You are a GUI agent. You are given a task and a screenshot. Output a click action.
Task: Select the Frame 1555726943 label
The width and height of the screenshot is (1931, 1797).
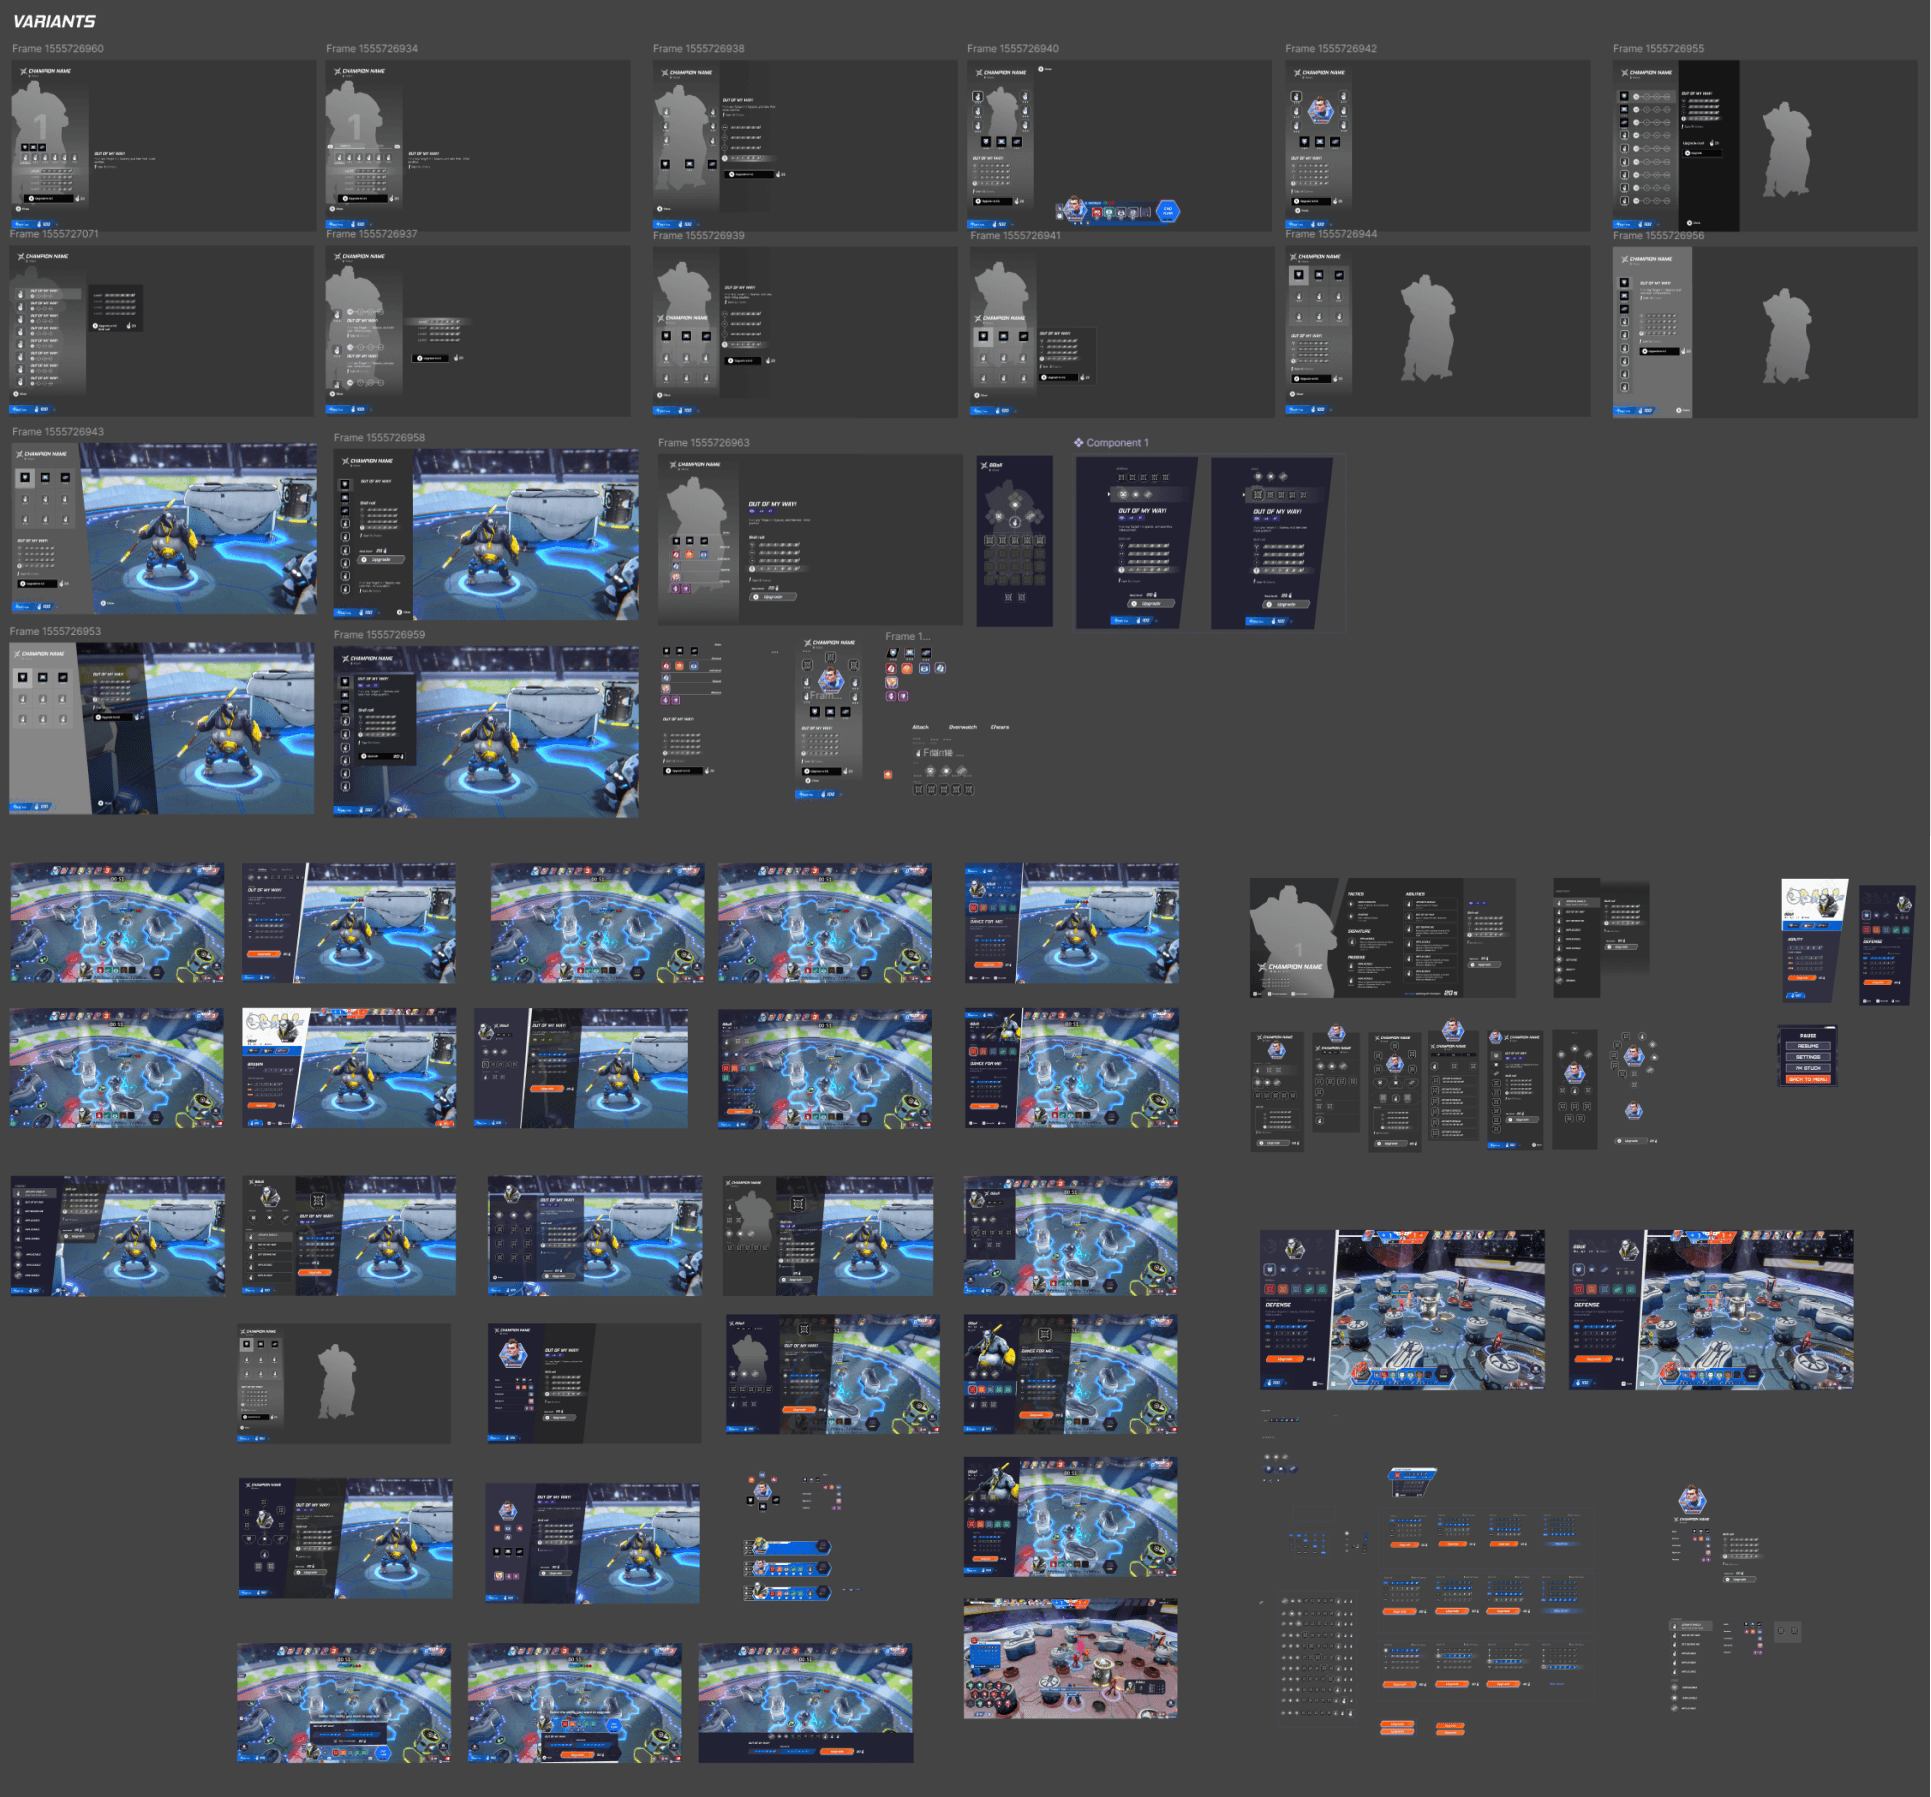pos(57,432)
